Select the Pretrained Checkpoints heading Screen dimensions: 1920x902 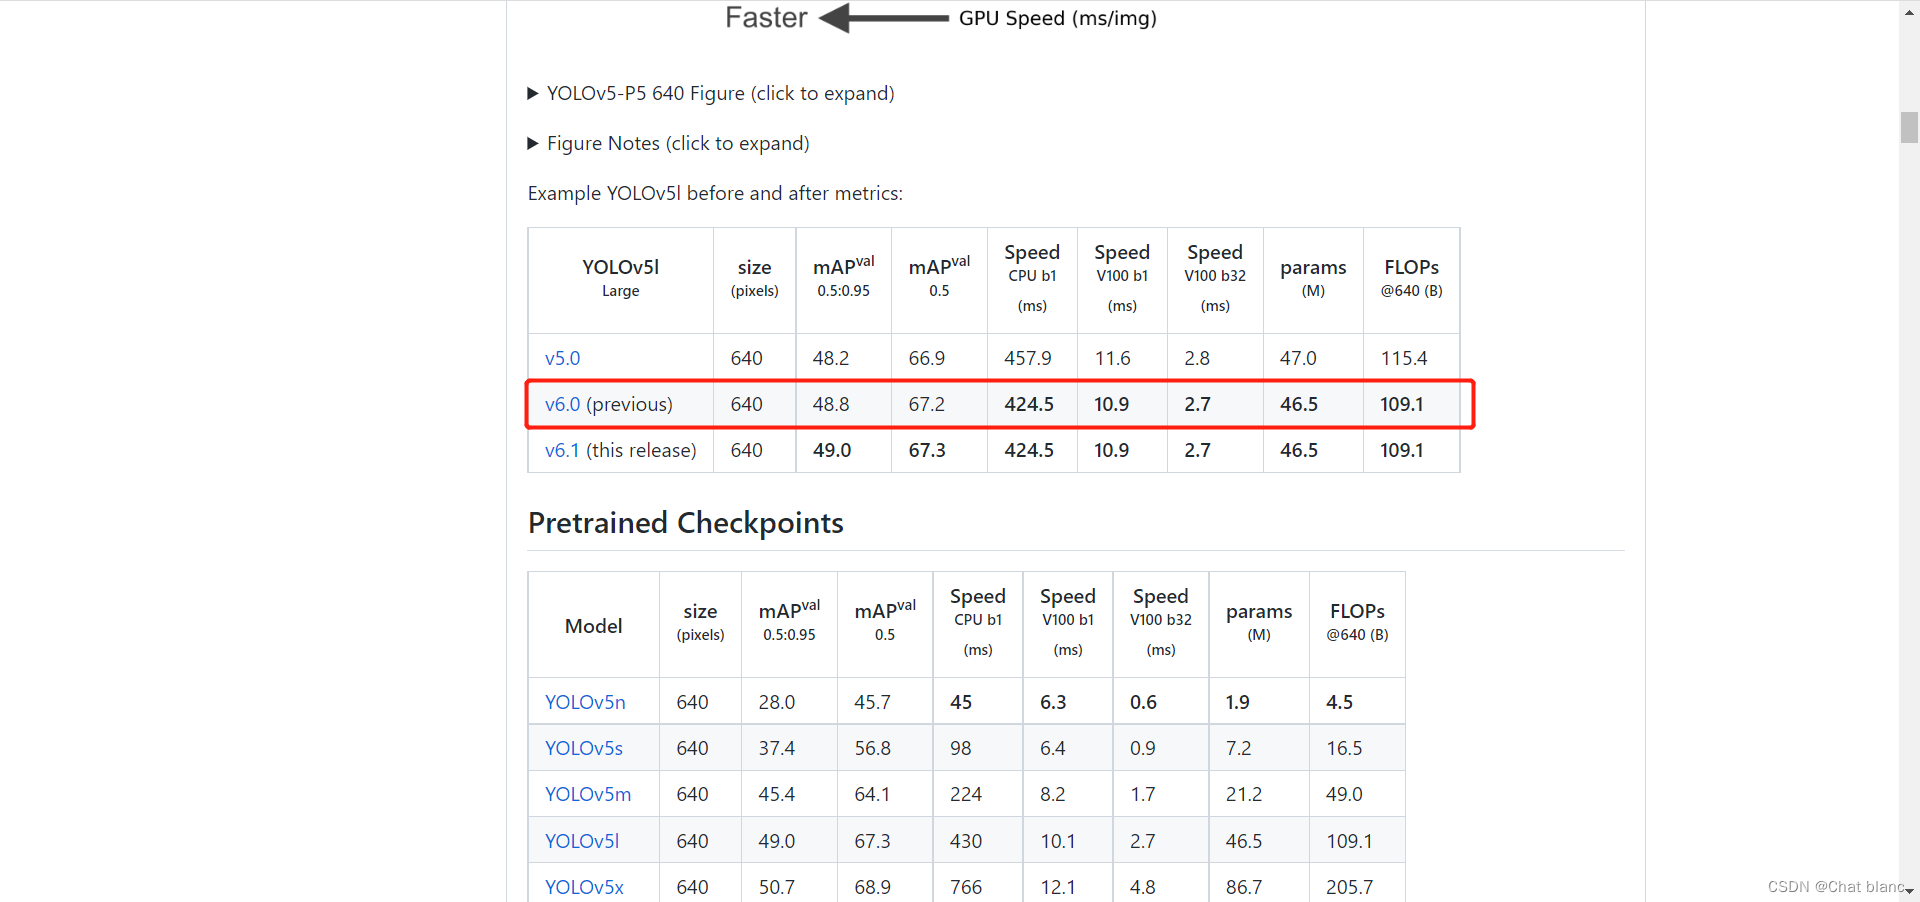[x=686, y=523]
